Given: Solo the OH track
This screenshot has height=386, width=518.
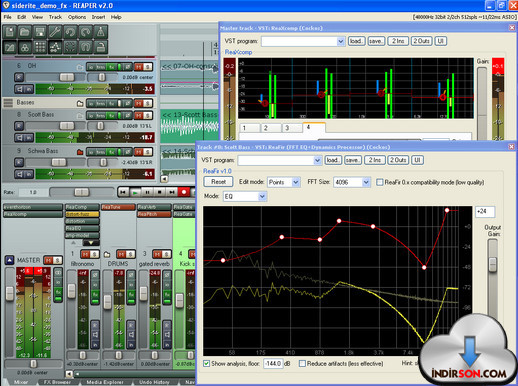Looking at the screenshot, I should click(148, 67).
